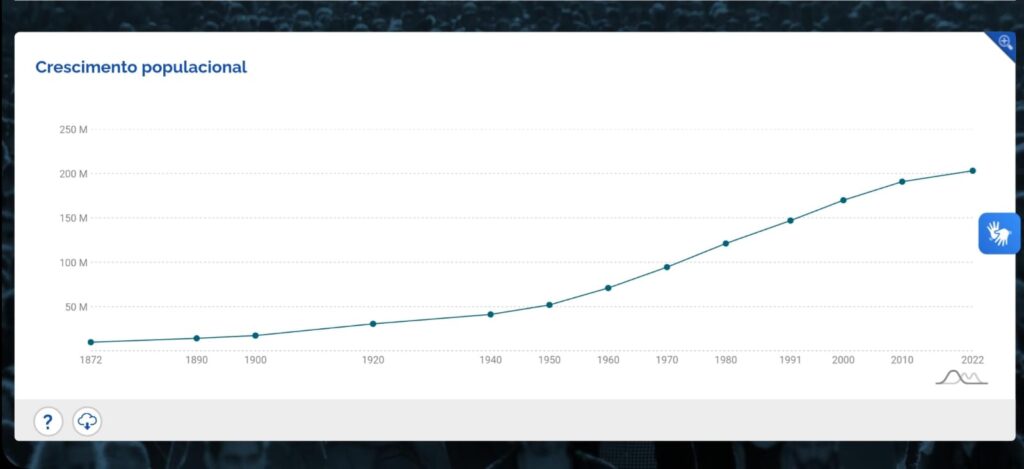The image size is (1024, 469).
Task: Open the VLibras sign language widget
Action: click(x=998, y=233)
